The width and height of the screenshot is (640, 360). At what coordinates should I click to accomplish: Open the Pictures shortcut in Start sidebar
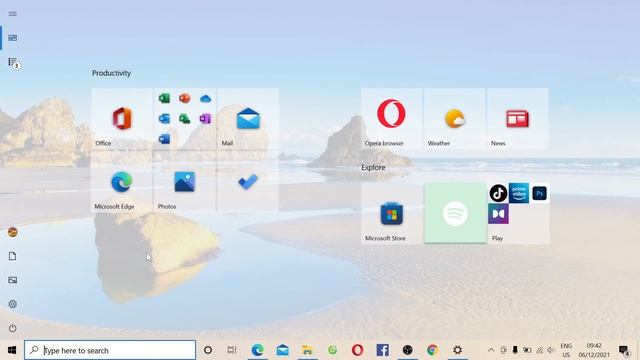13,280
